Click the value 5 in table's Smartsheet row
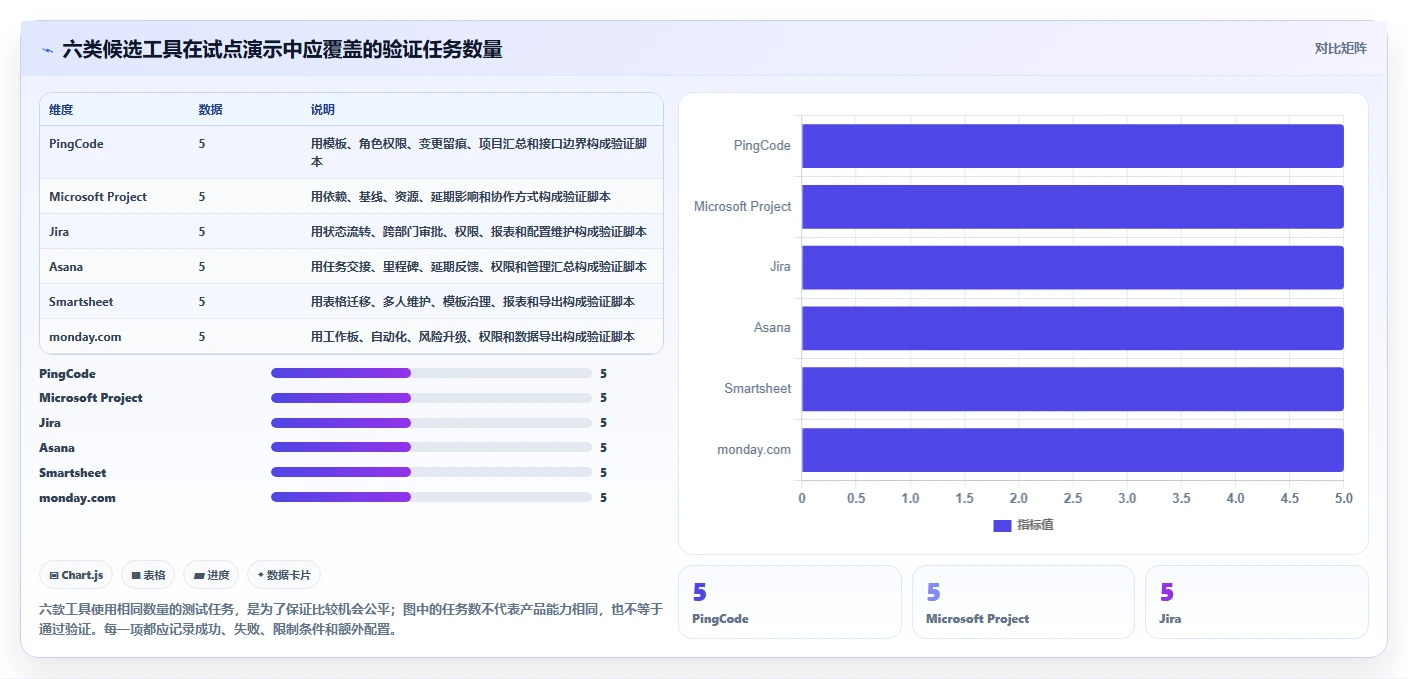The width and height of the screenshot is (1408, 679). click(x=202, y=302)
